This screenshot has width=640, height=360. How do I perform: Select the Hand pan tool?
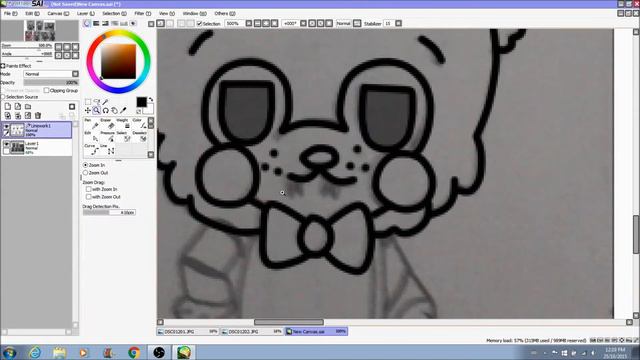point(115,111)
